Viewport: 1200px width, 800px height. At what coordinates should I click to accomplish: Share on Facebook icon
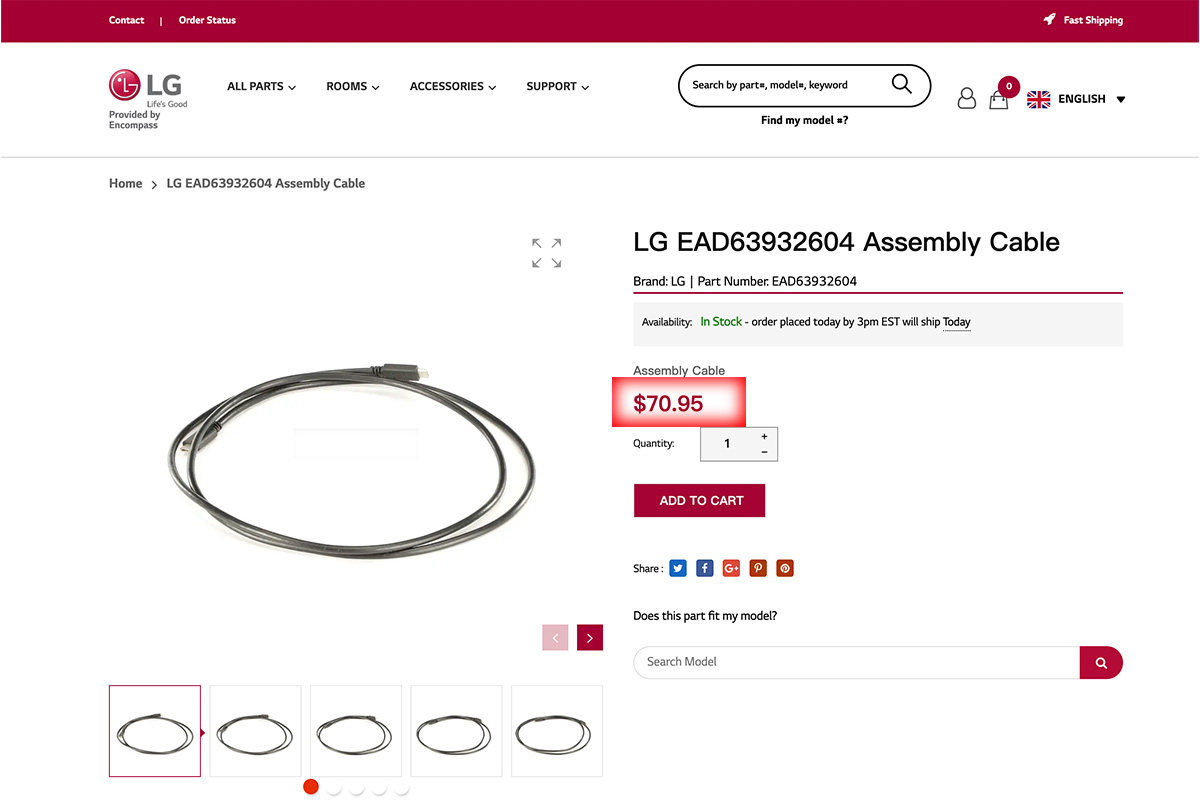705,568
